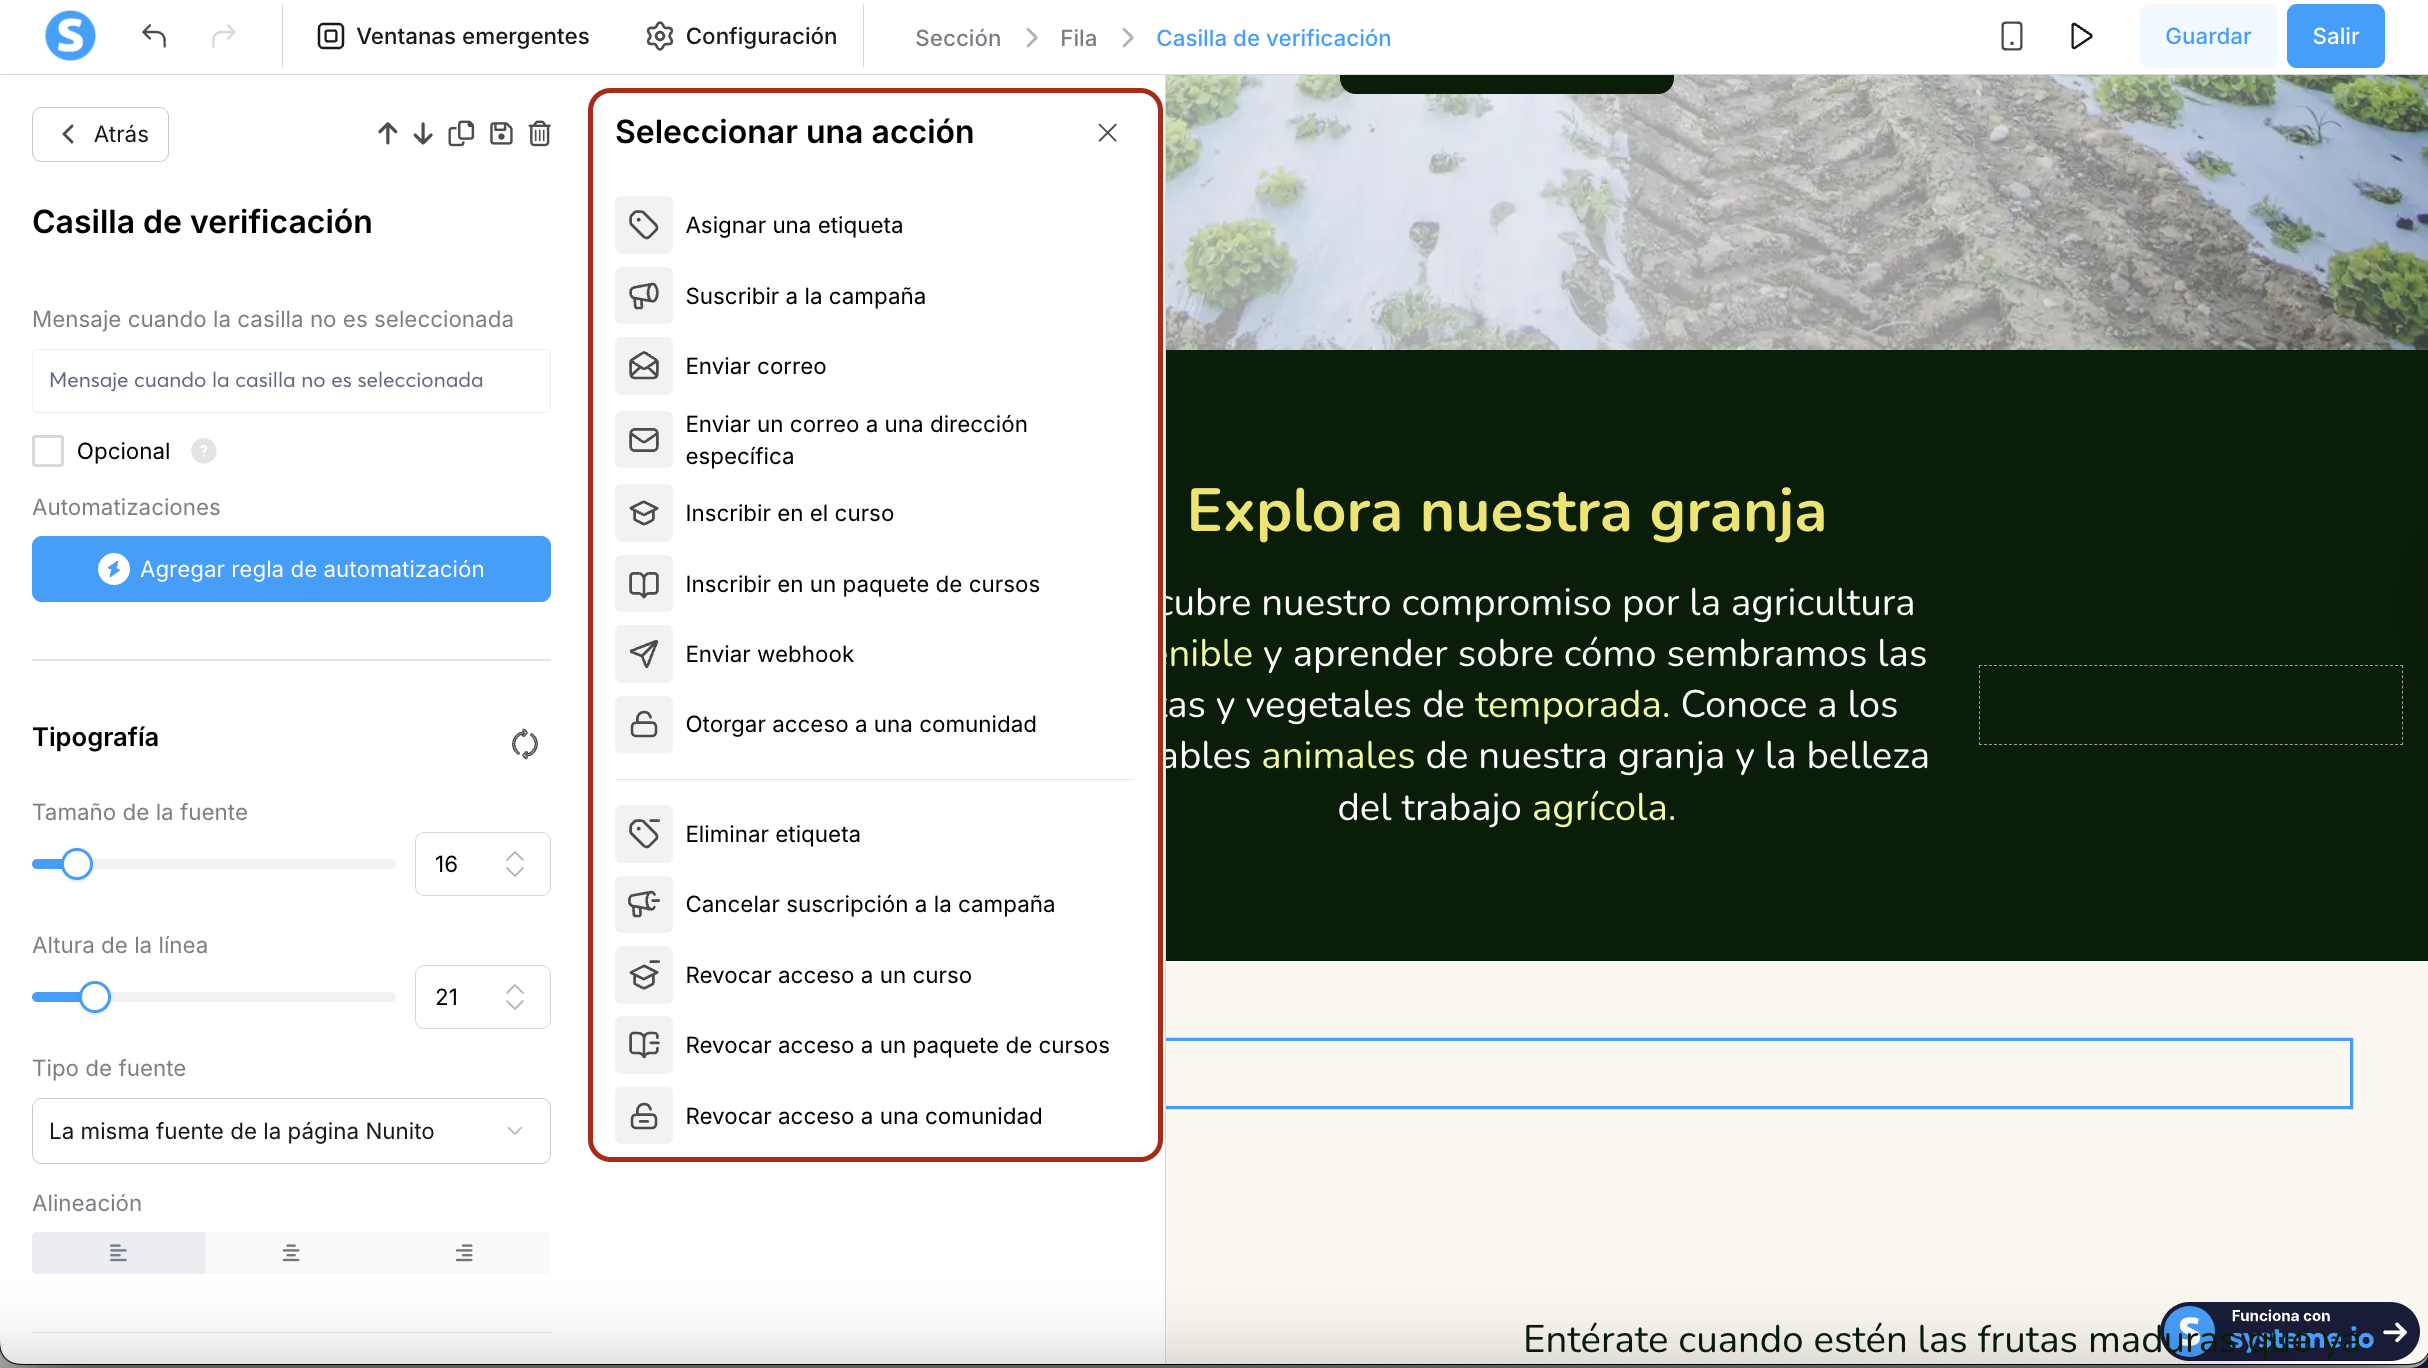Image resolution: width=2428 pixels, height=1368 pixels.
Task: Select left text alignment option
Action: coord(118,1253)
